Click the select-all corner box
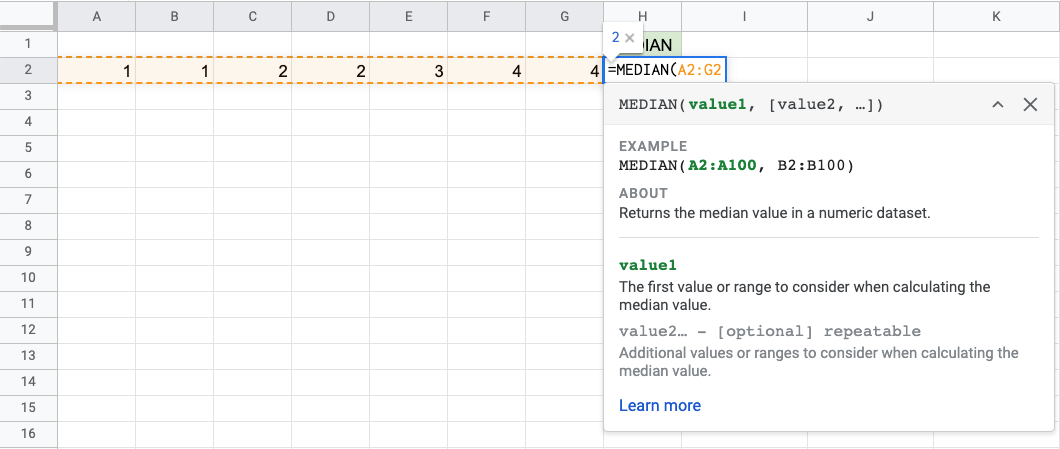The image size is (1060, 449). tap(28, 16)
